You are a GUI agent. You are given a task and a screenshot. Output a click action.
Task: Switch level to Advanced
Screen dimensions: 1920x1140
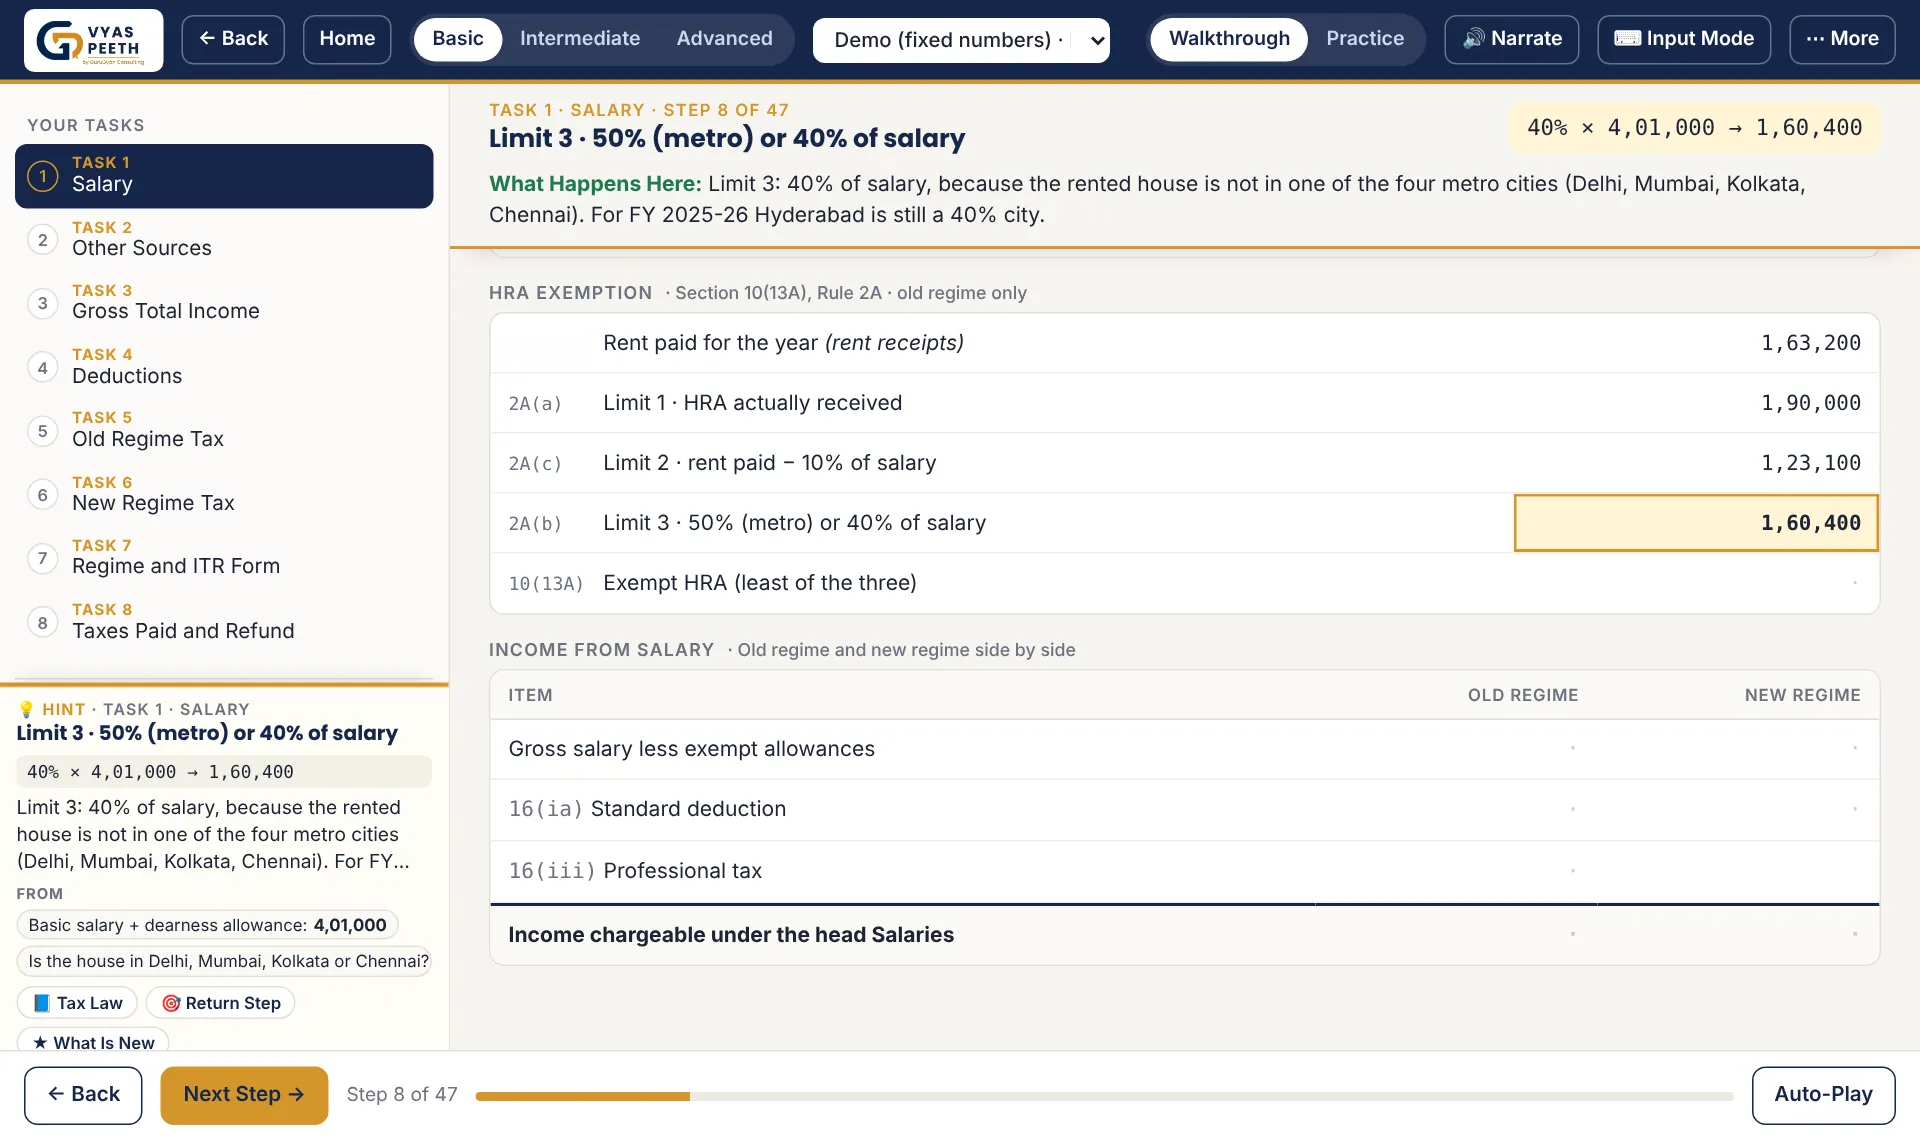pos(724,39)
